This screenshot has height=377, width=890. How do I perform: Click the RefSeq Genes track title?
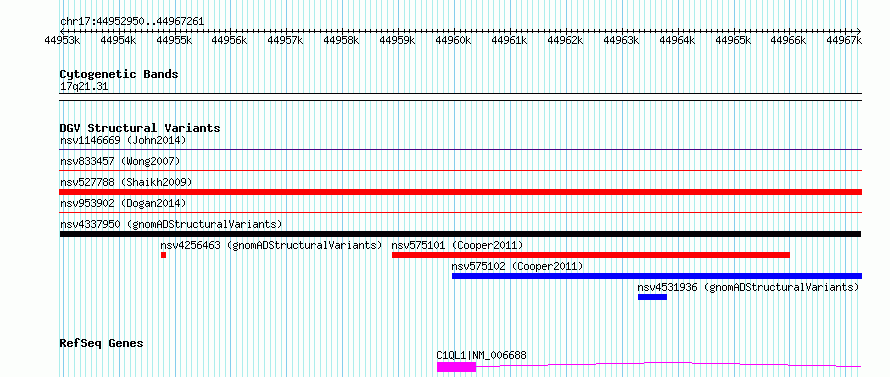(x=102, y=343)
